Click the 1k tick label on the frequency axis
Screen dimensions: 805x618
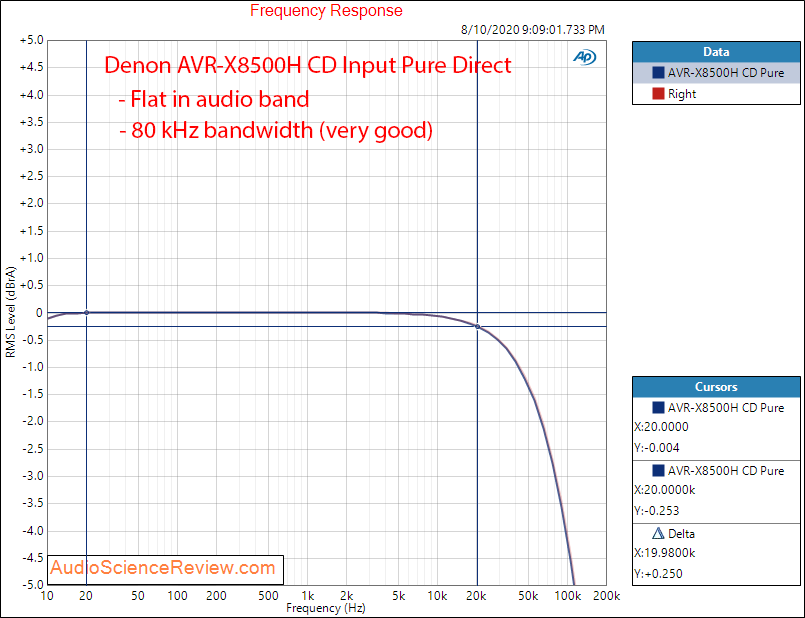pos(308,596)
